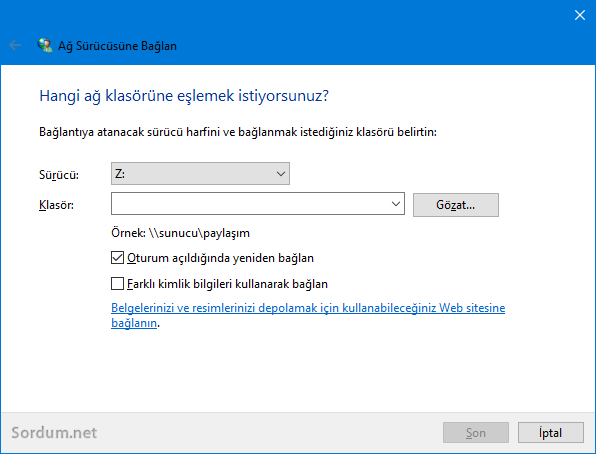The image size is (596, 454).
Task: Click the İptal cancel button
Action: pyautogui.click(x=550, y=432)
